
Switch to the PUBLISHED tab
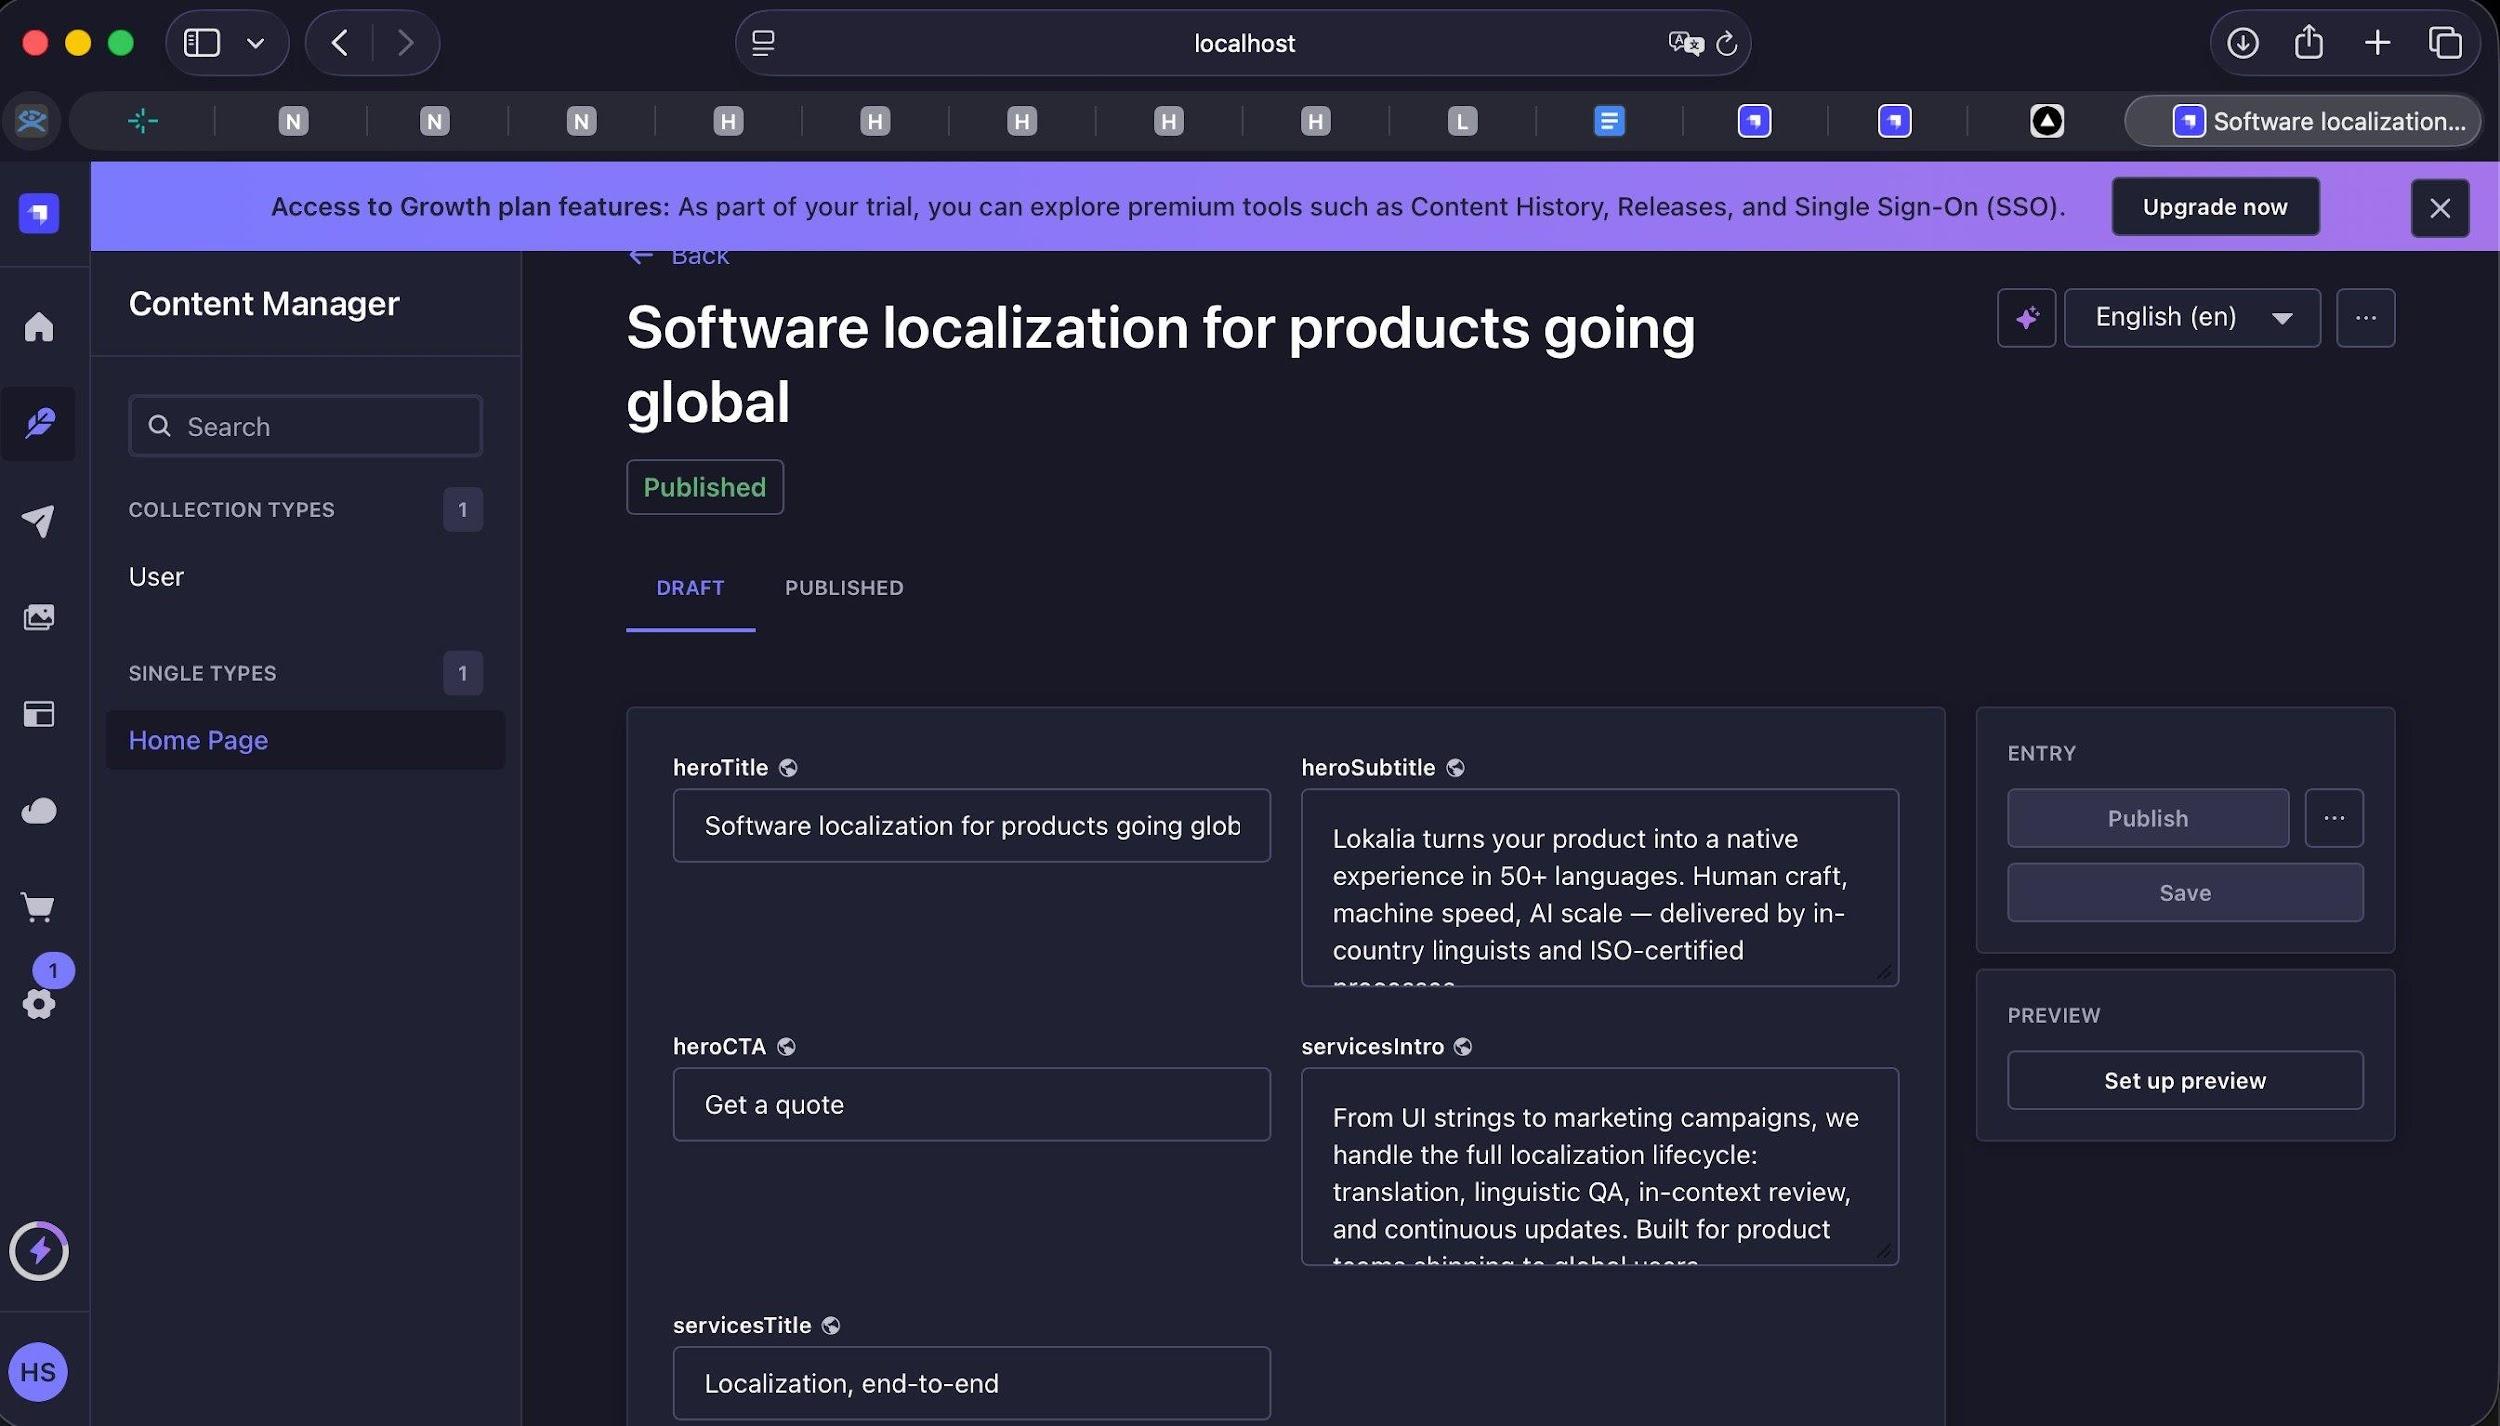click(x=844, y=587)
